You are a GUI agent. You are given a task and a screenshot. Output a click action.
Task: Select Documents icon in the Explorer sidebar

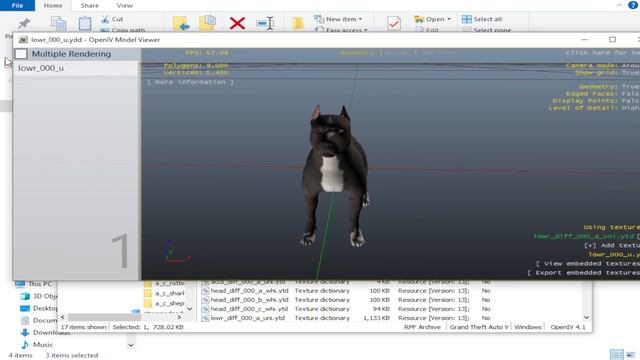click(25, 320)
